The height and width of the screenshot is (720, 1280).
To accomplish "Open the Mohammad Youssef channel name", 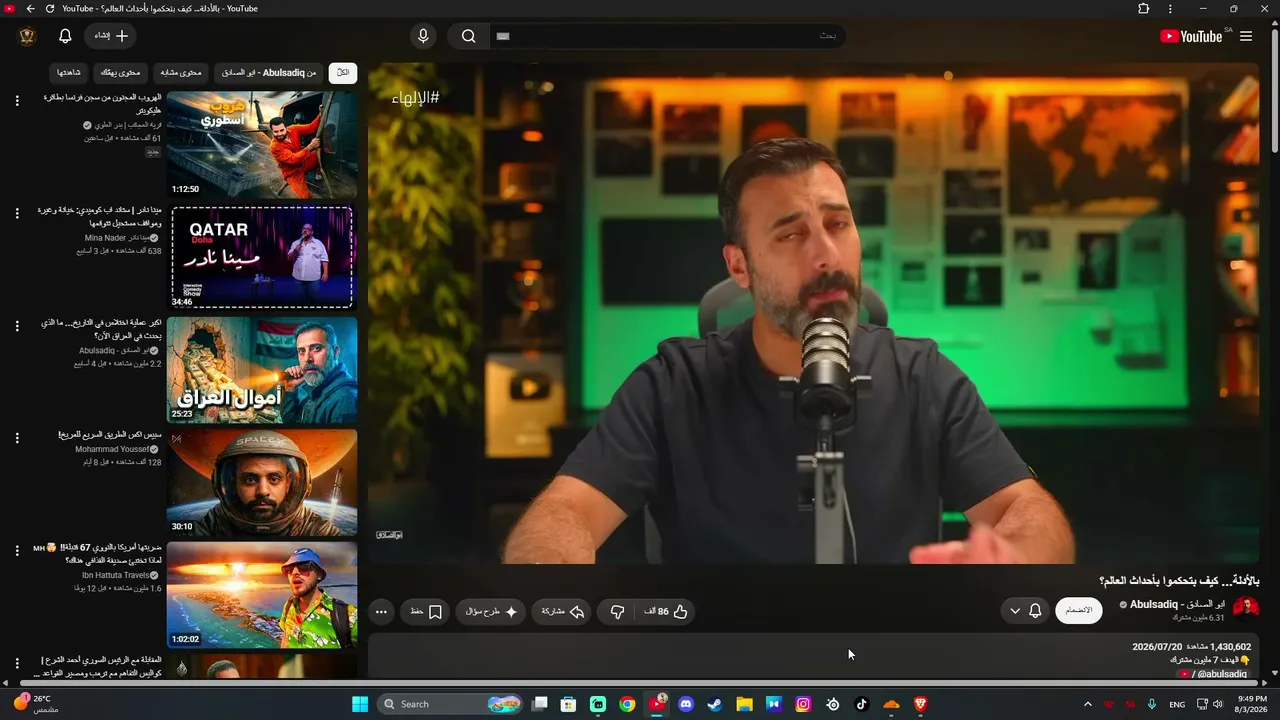I will (112, 450).
